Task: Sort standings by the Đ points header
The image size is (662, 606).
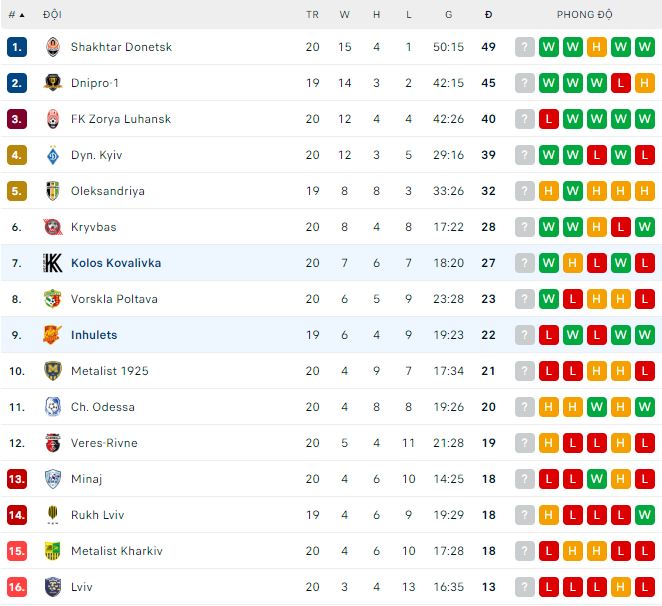Action: pyautogui.click(x=488, y=15)
